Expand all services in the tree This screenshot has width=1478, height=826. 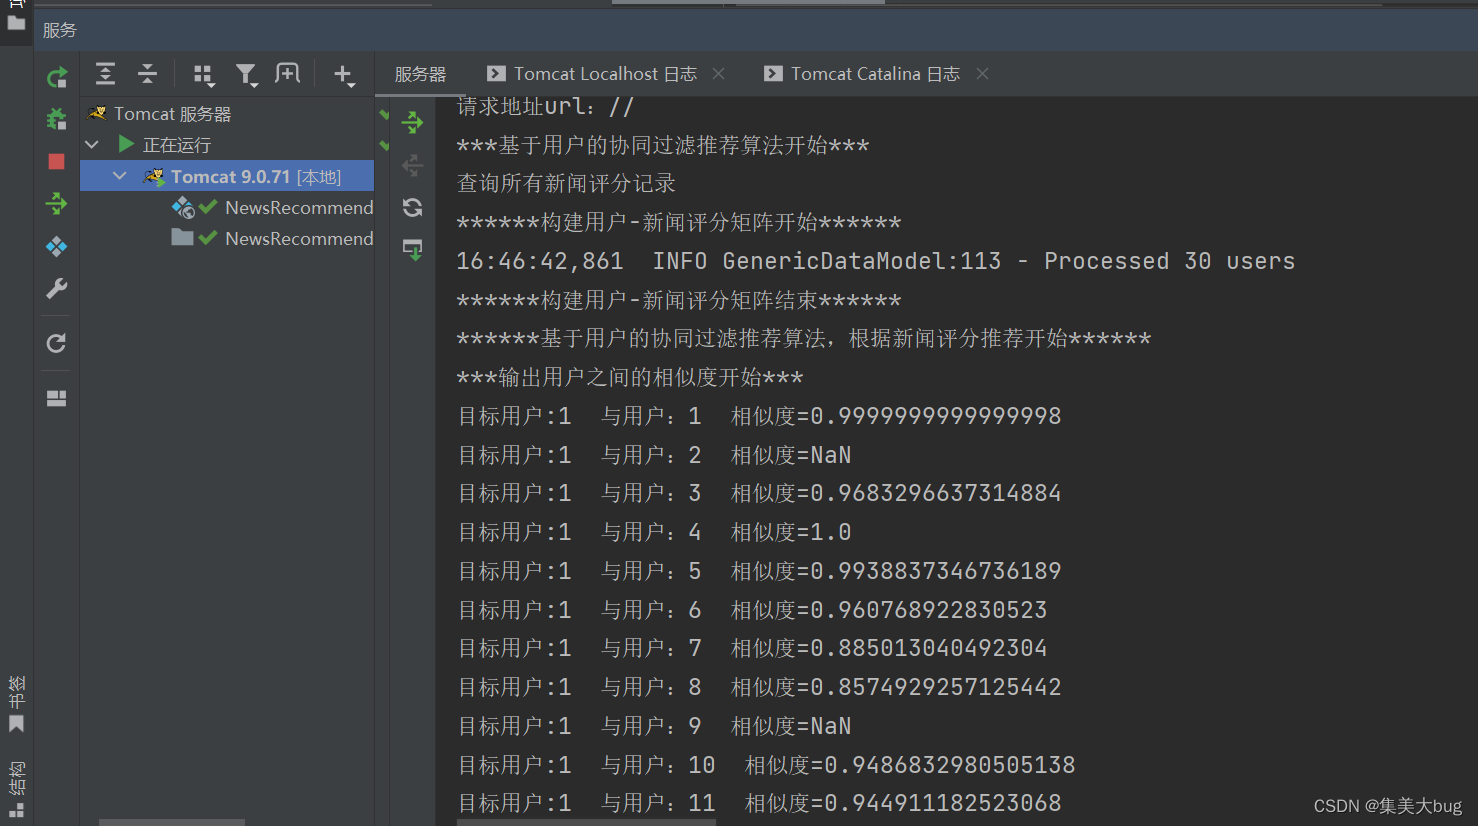point(105,73)
